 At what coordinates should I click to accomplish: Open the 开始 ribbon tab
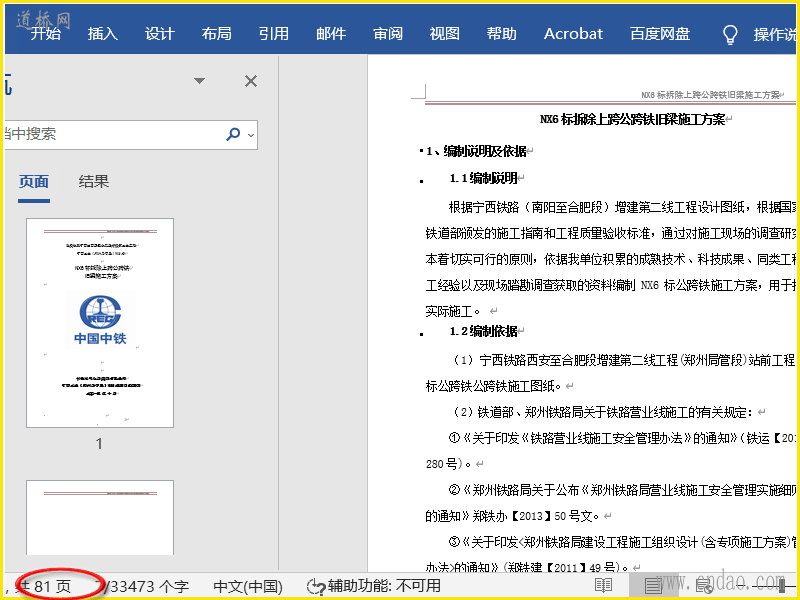pos(45,34)
